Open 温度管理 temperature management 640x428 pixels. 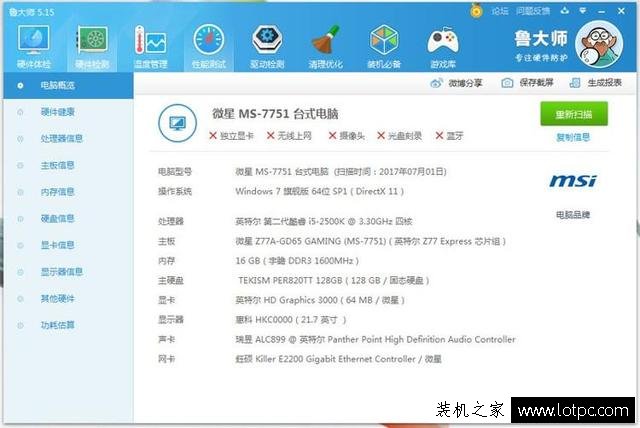click(151, 46)
